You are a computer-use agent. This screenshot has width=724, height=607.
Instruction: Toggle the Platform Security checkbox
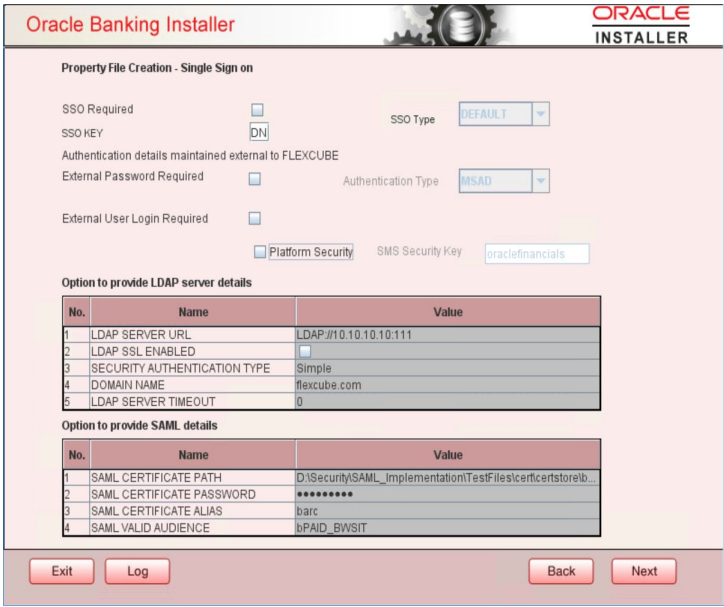click(x=260, y=252)
